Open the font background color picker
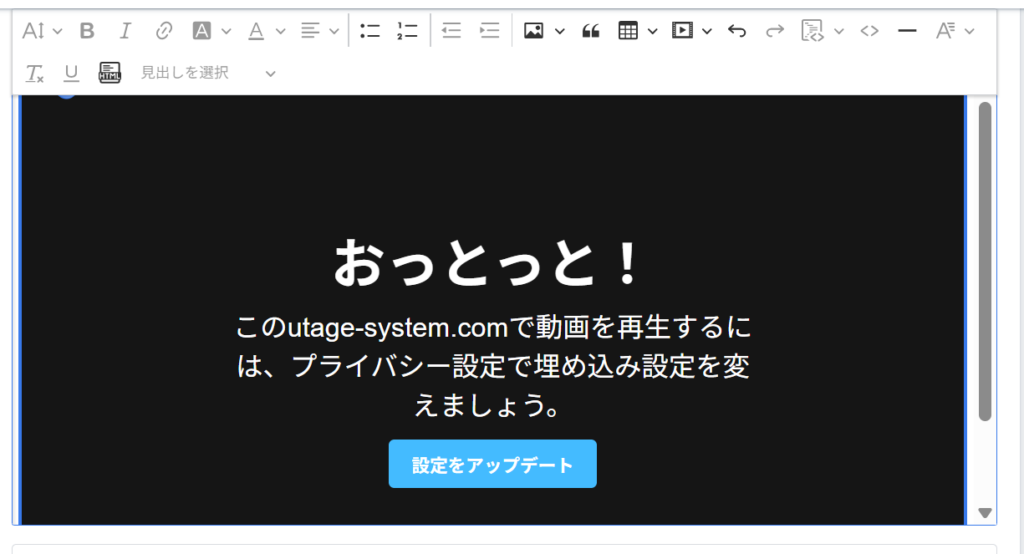The image size is (1024, 554). [211, 31]
